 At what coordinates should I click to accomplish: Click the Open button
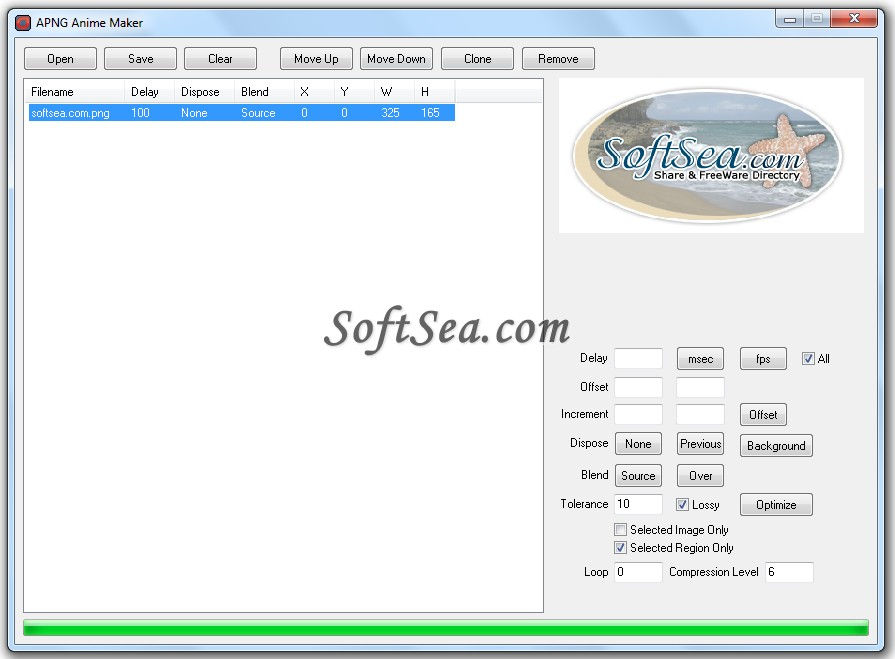60,59
